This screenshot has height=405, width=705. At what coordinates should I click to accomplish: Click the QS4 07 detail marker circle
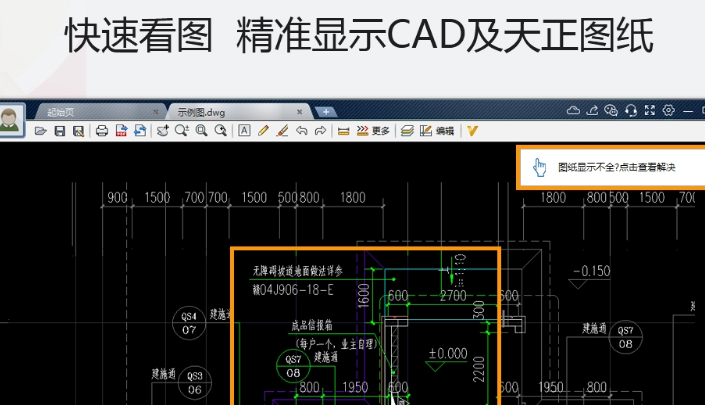point(189,323)
